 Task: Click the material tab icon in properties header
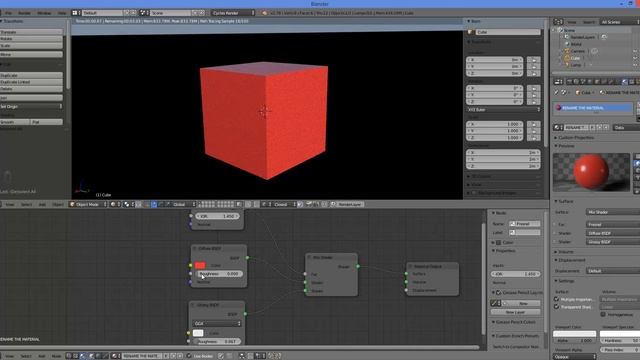coord(625,82)
